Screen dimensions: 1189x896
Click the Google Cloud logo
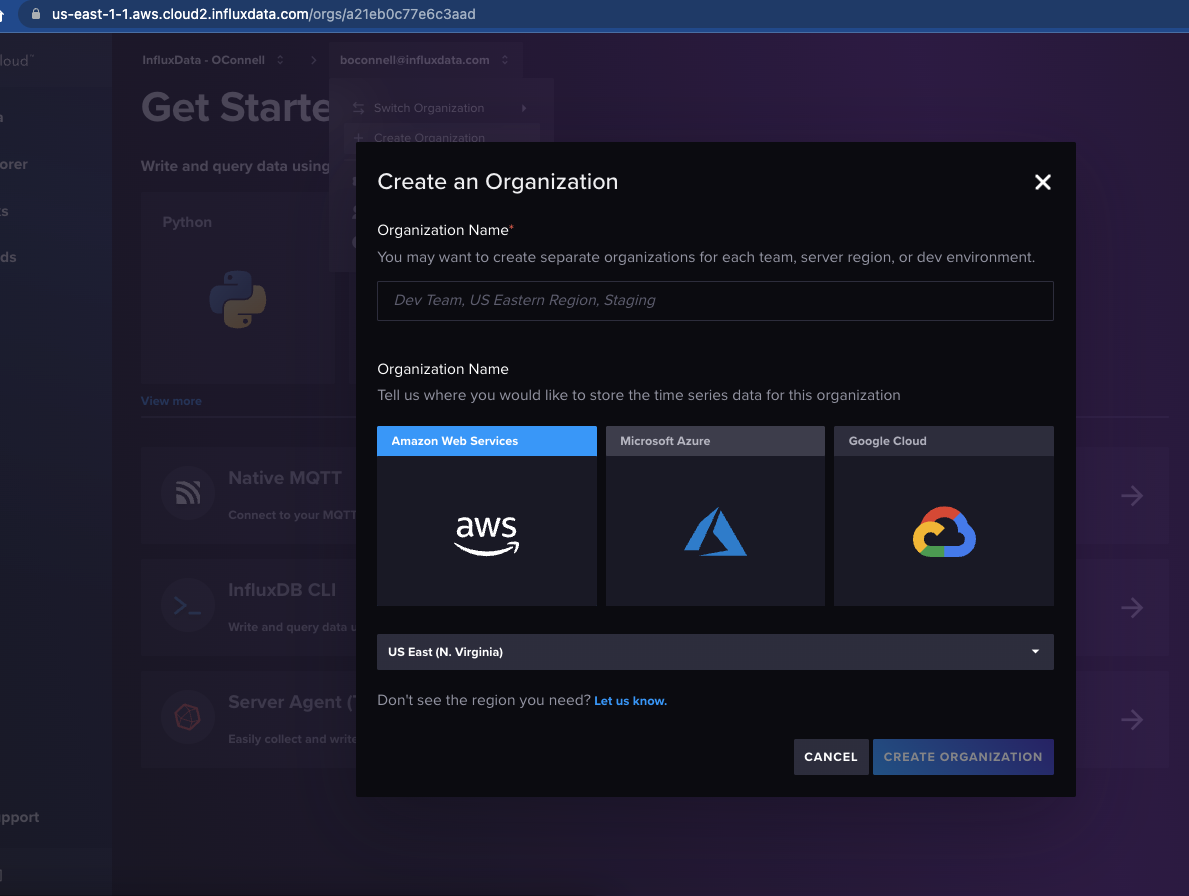click(x=943, y=532)
